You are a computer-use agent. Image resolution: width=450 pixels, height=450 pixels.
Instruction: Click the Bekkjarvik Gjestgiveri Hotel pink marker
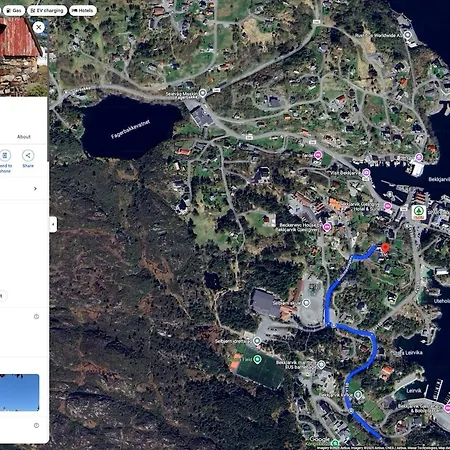click(387, 206)
